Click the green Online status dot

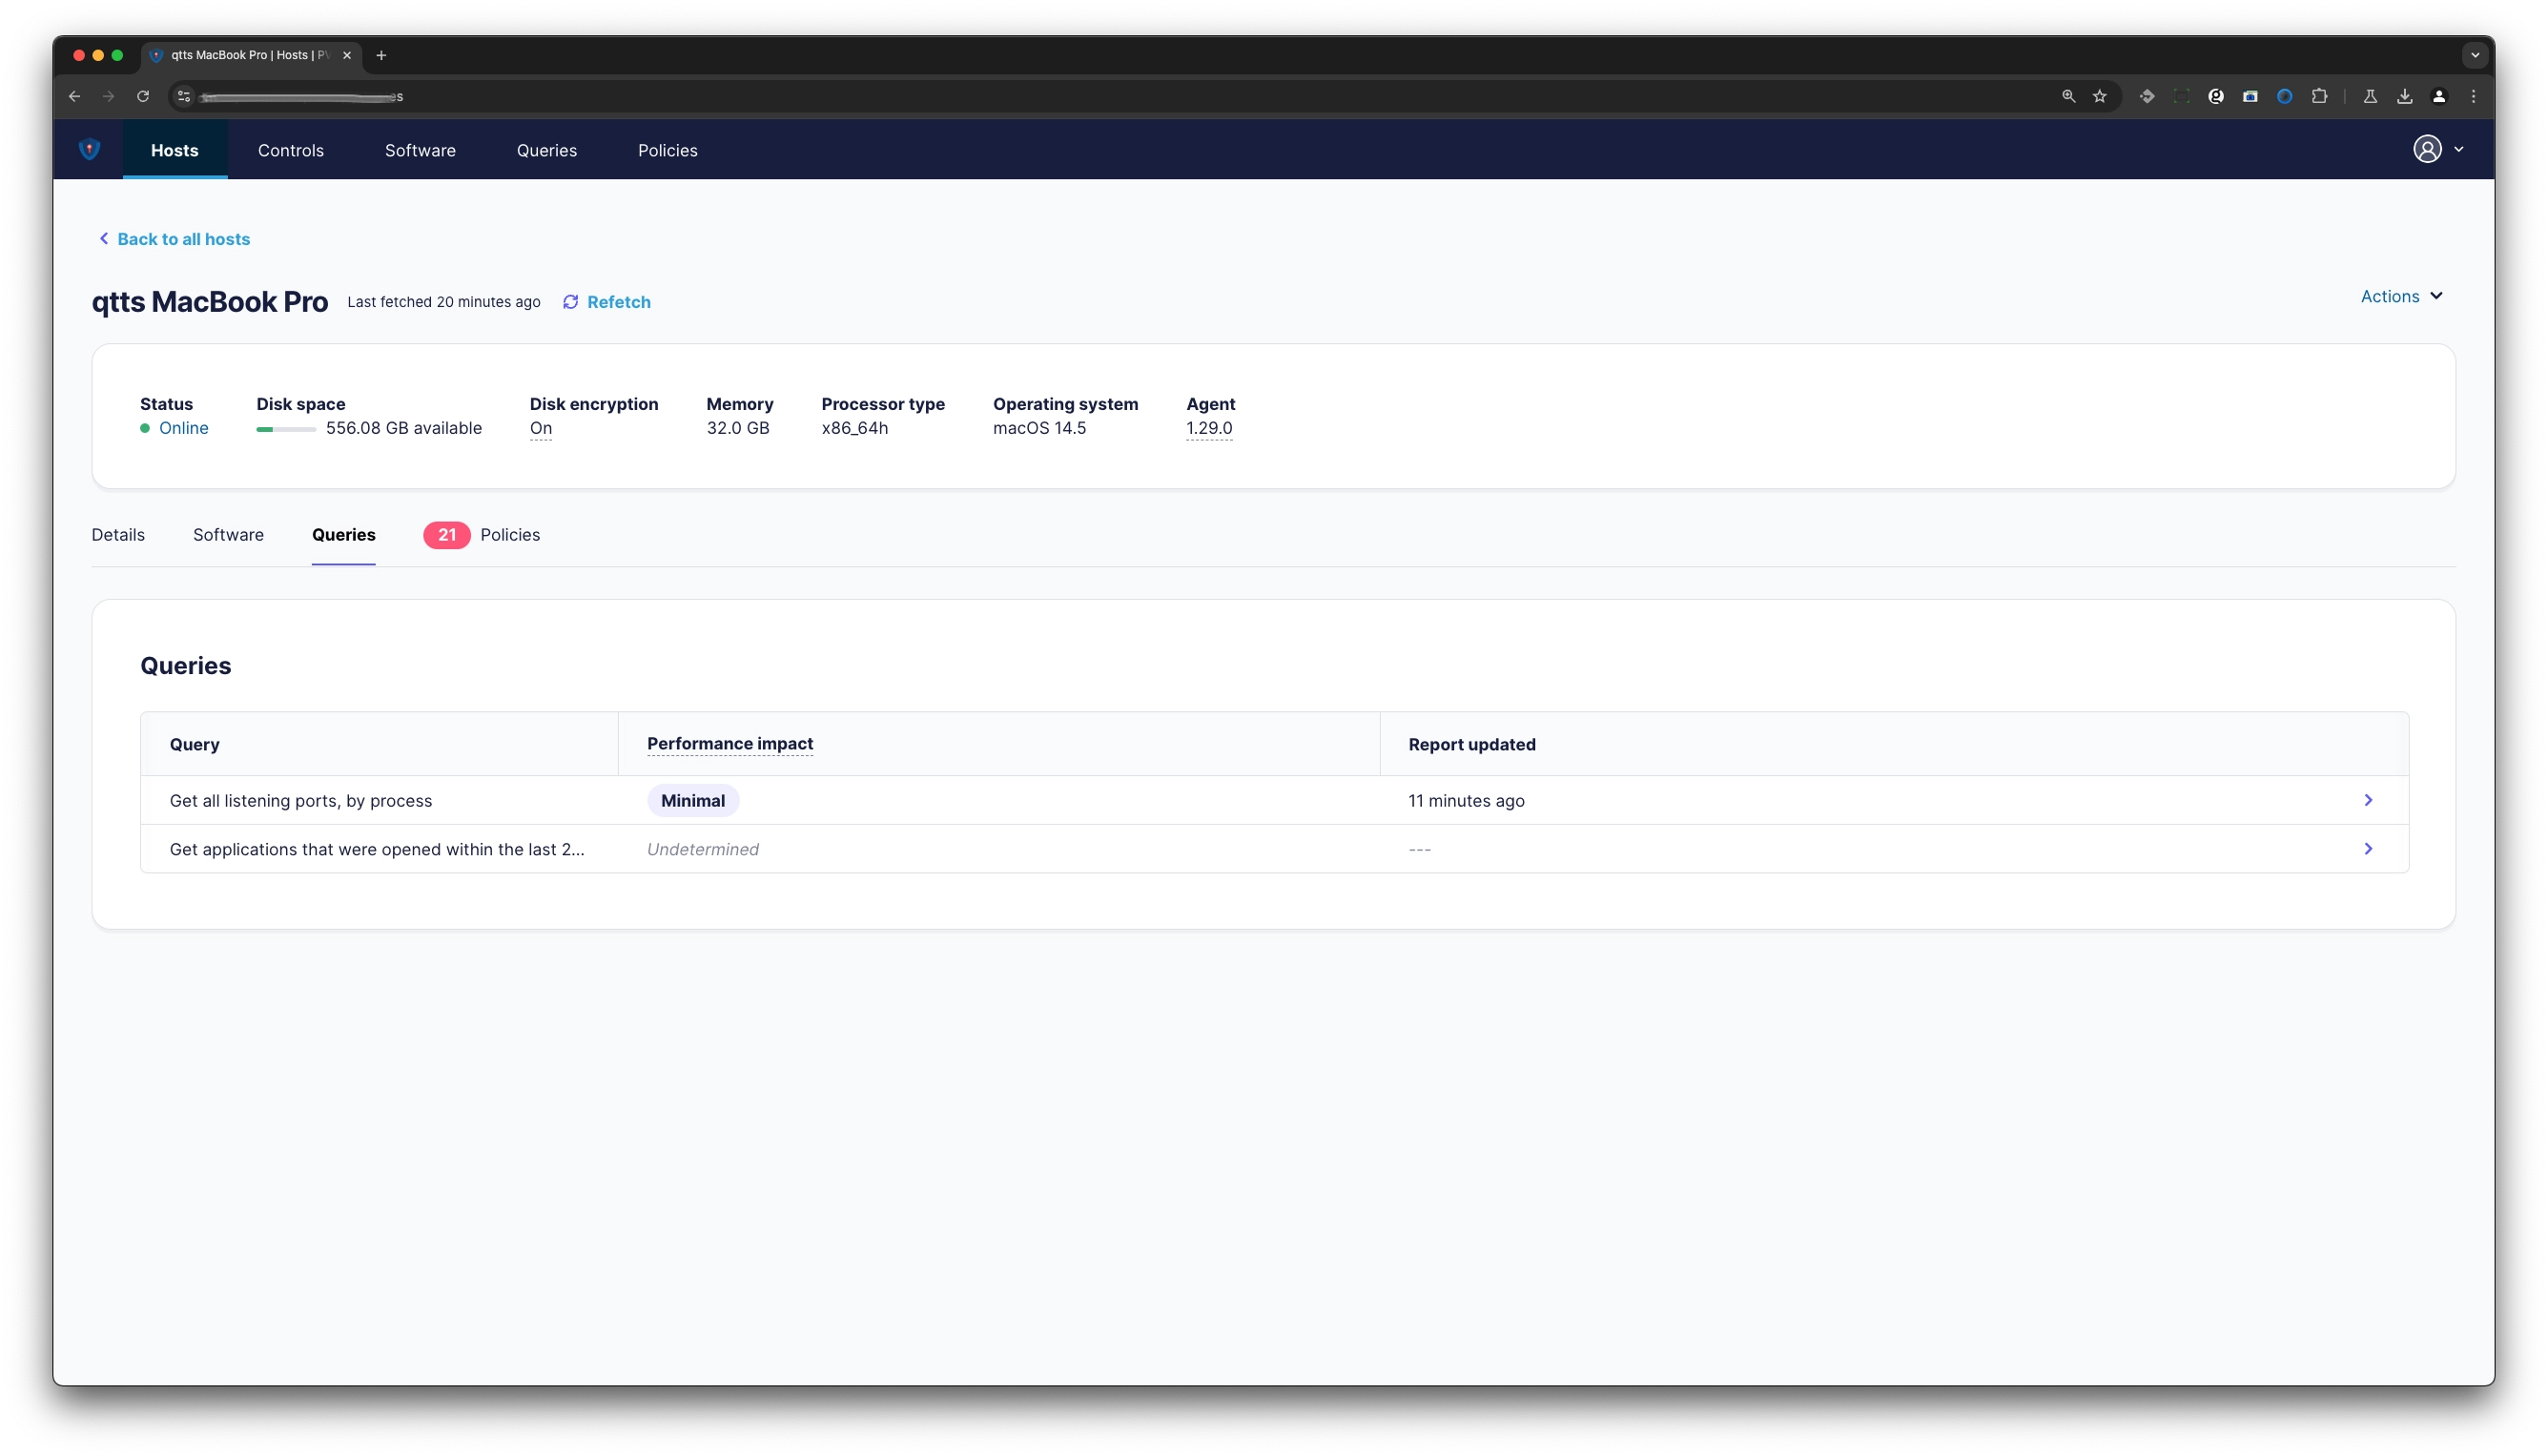coord(145,428)
